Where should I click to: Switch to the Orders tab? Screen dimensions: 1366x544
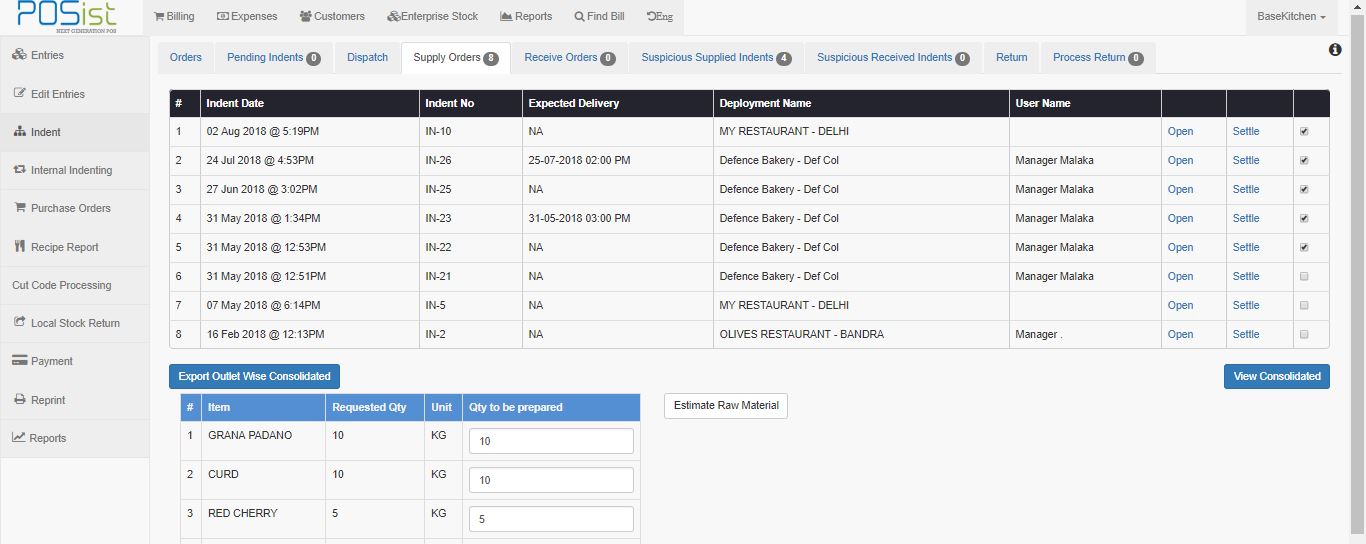point(185,57)
